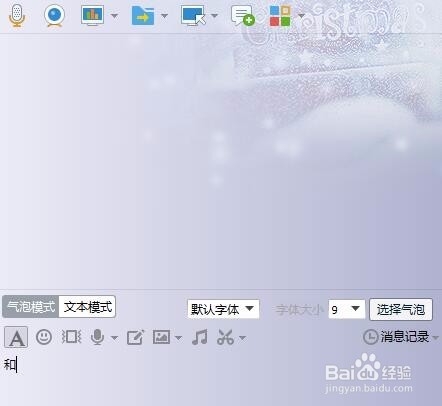
Task: Start a voice call with microphone icon
Action: pos(17,15)
